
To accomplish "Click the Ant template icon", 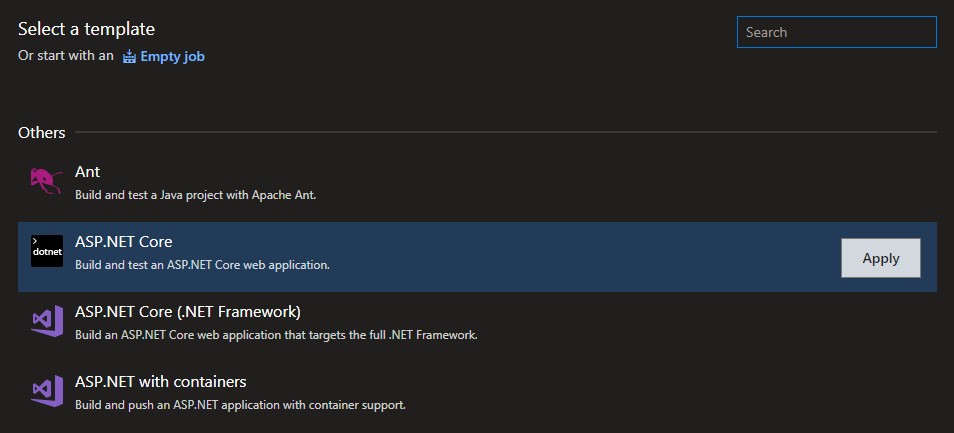I will (x=47, y=181).
